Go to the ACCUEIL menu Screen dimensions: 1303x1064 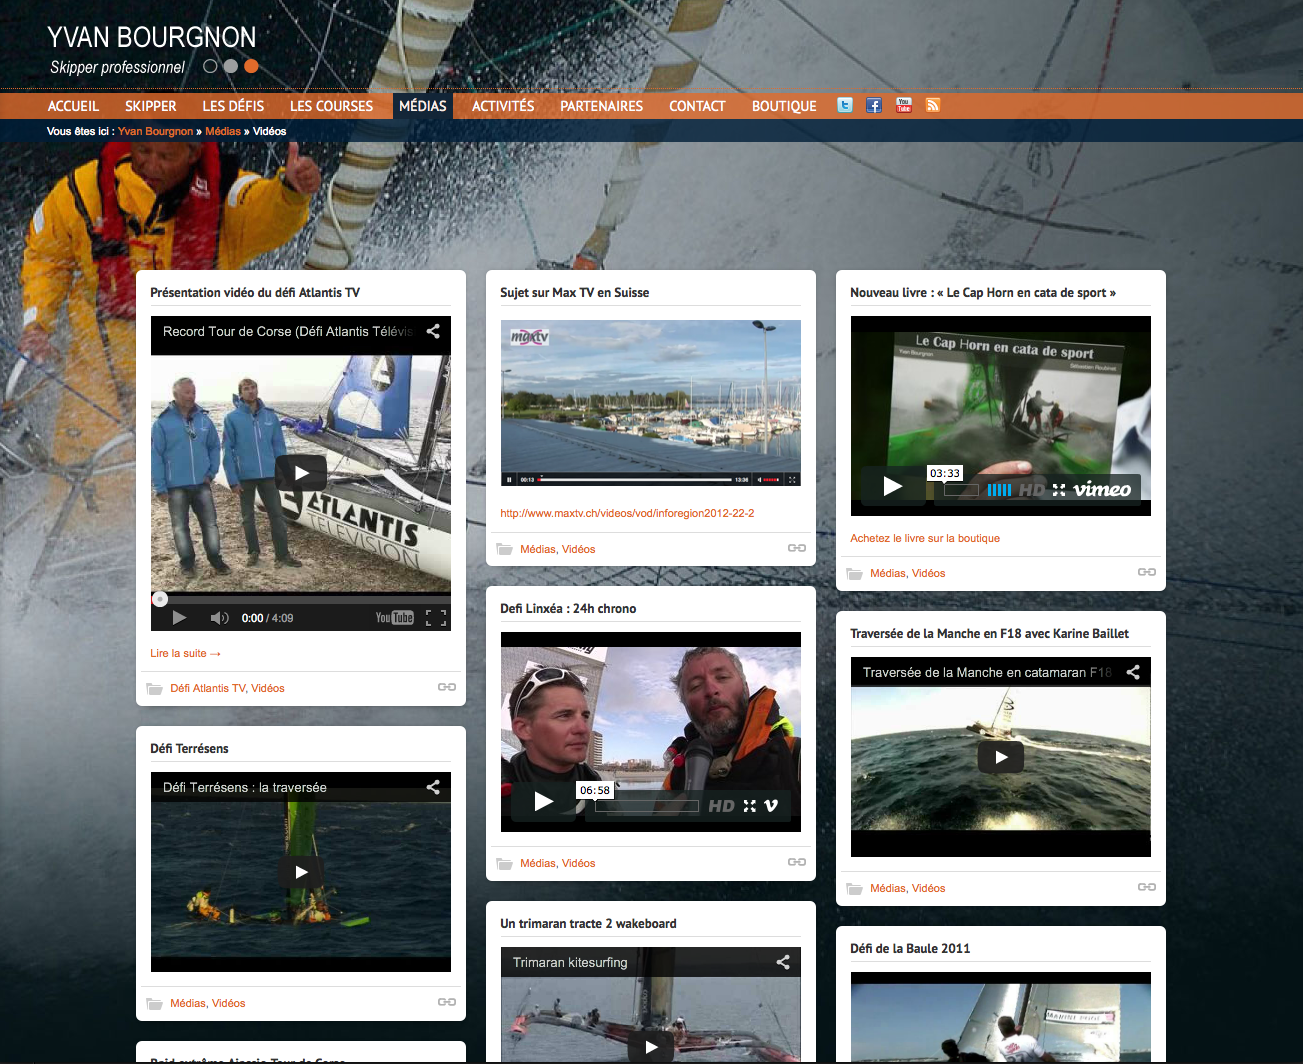tap(73, 106)
